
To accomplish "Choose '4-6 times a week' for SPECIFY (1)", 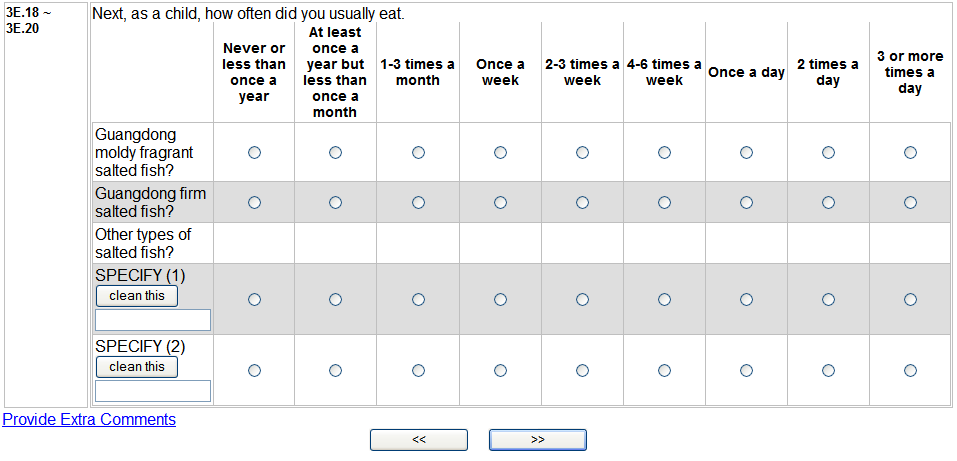I will [664, 299].
